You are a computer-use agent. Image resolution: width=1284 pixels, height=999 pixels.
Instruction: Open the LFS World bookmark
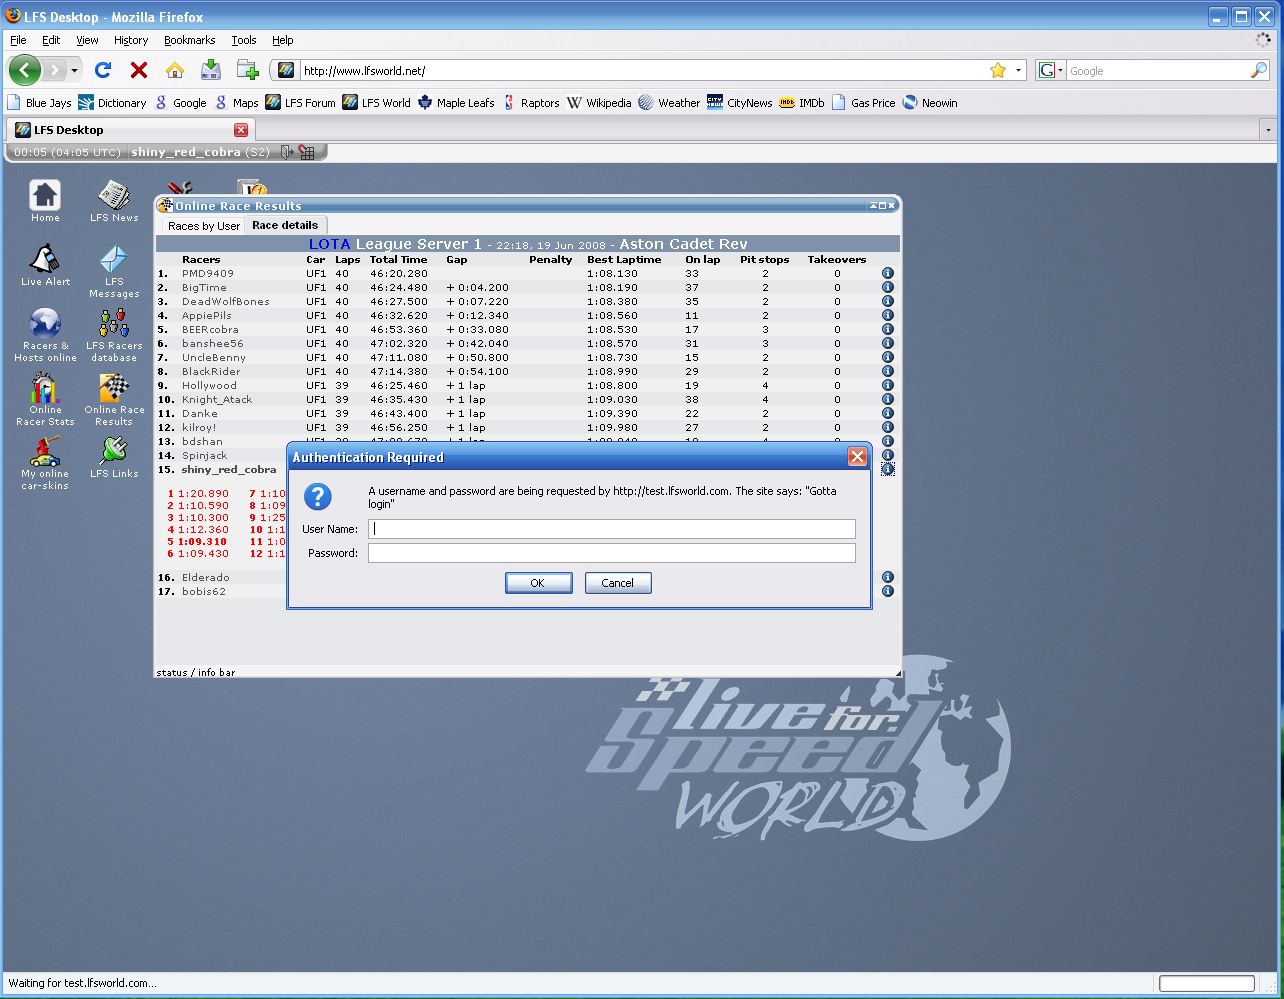(x=377, y=102)
